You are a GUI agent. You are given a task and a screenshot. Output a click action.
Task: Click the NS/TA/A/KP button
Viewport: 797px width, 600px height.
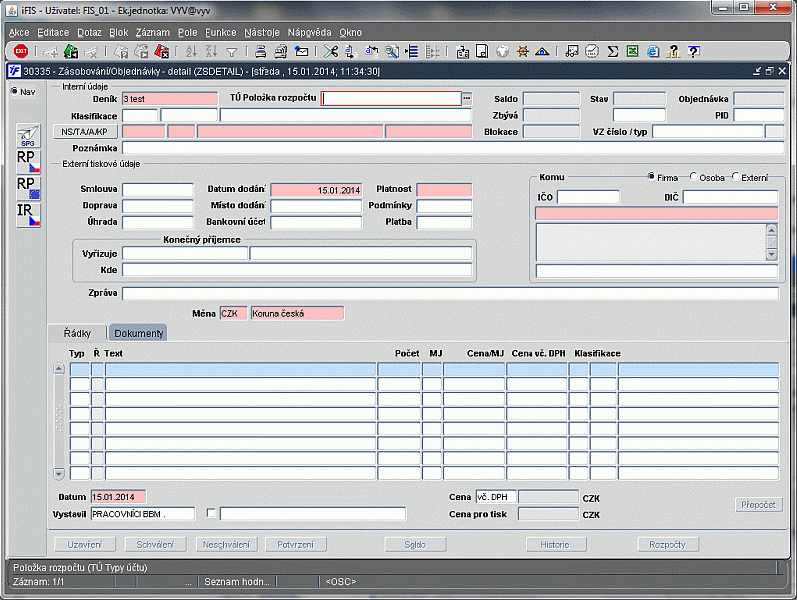point(85,132)
